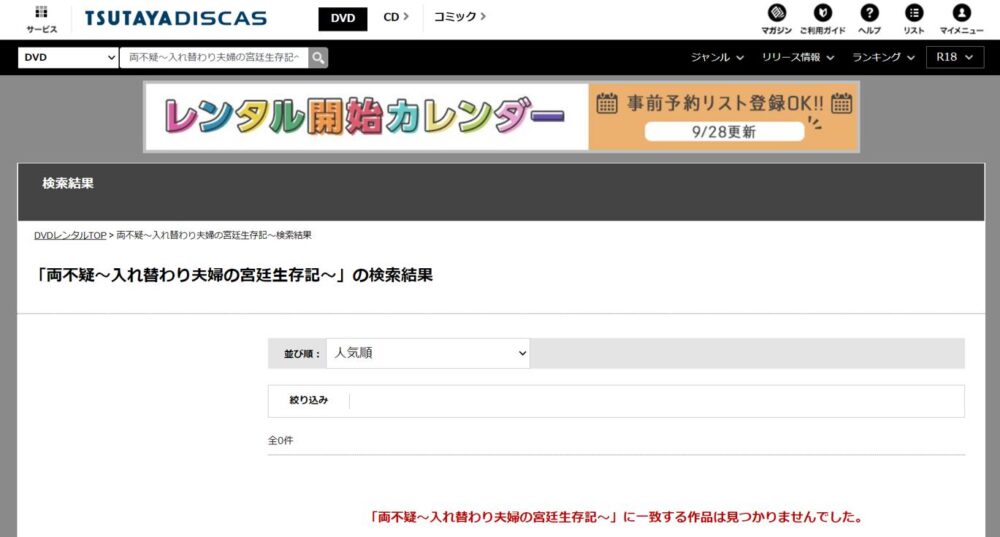Open the レンタル開始カレンダー banner
This screenshot has width=1000, height=537.
tap(501, 117)
